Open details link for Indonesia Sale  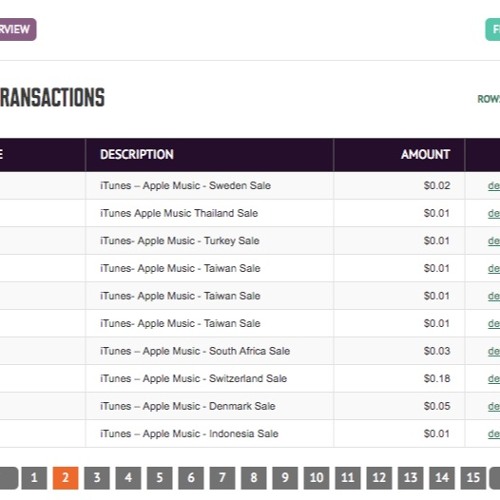(x=494, y=434)
